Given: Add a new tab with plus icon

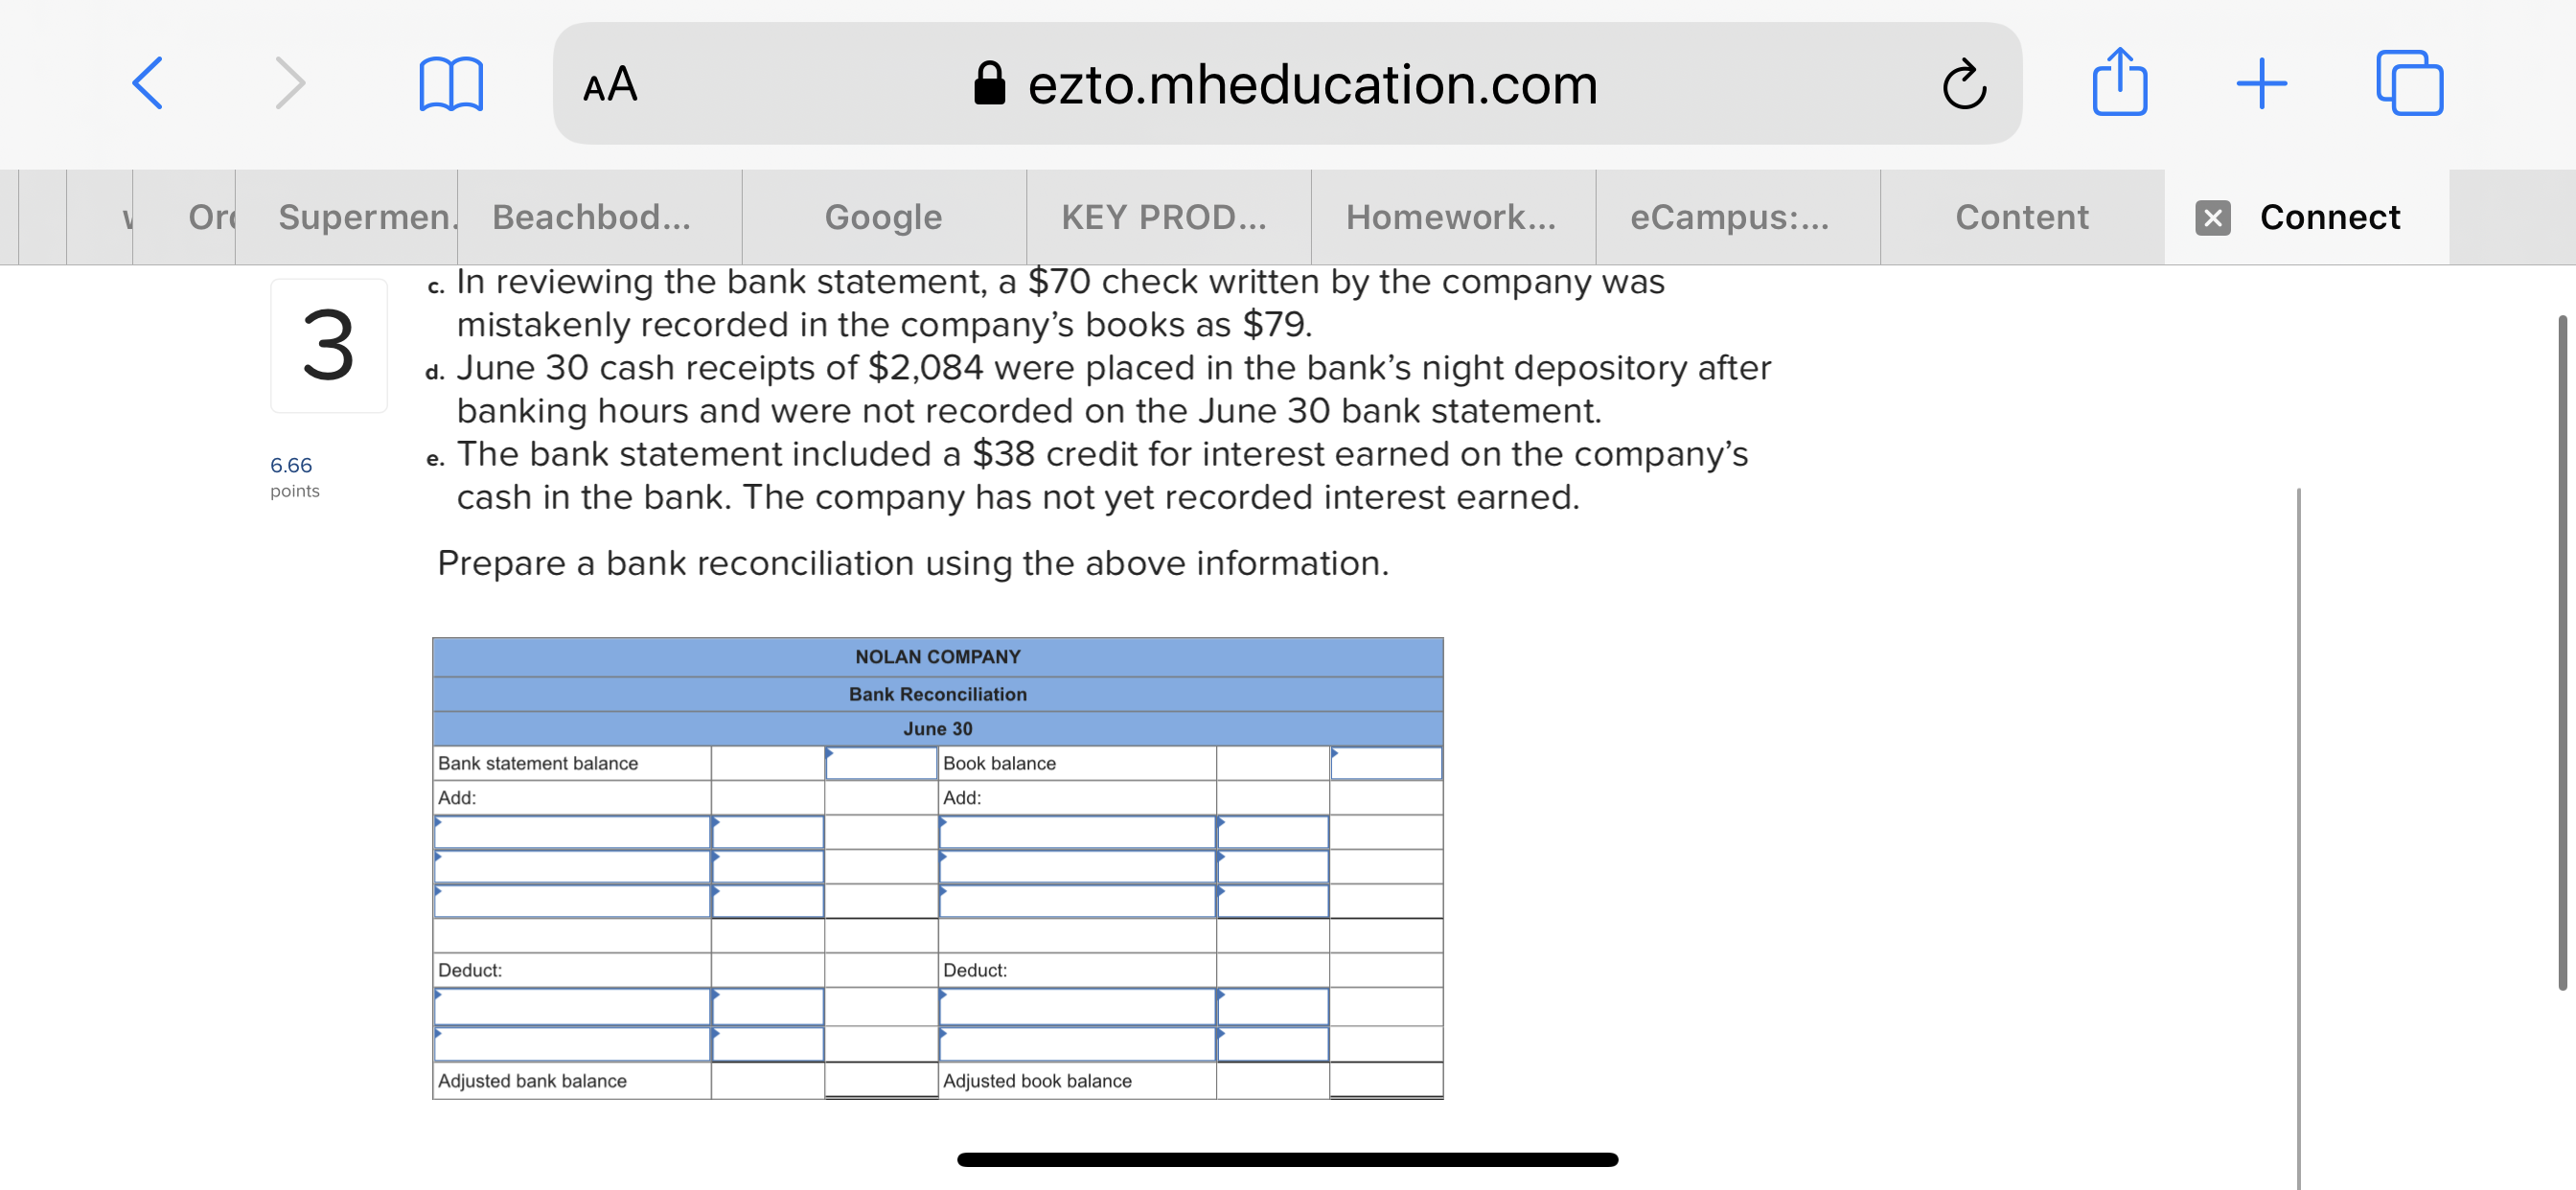Looking at the screenshot, I should point(2262,84).
